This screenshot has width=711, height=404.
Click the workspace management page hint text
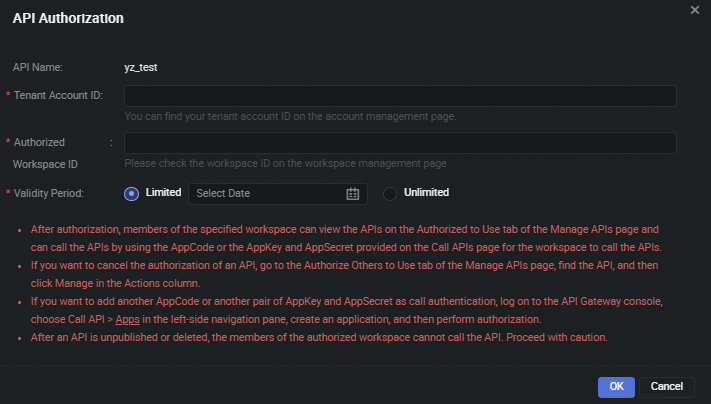(x=285, y=163)
